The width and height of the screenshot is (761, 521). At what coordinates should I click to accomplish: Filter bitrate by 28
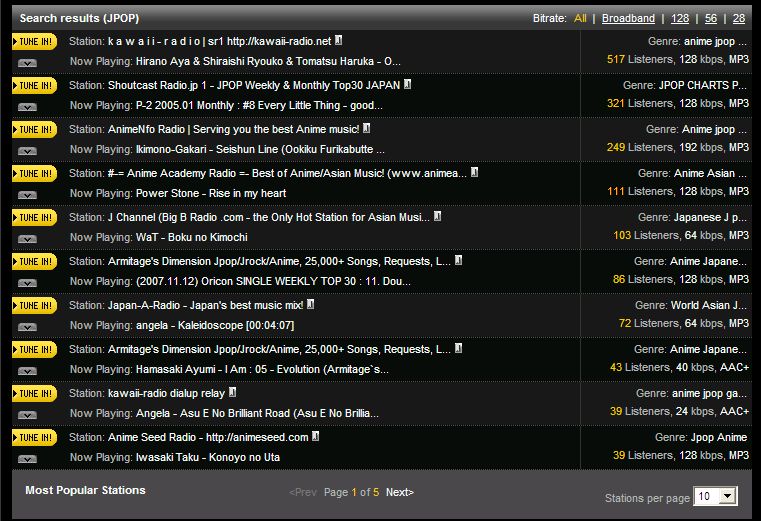pyautogui.click(x=739, y=18)
